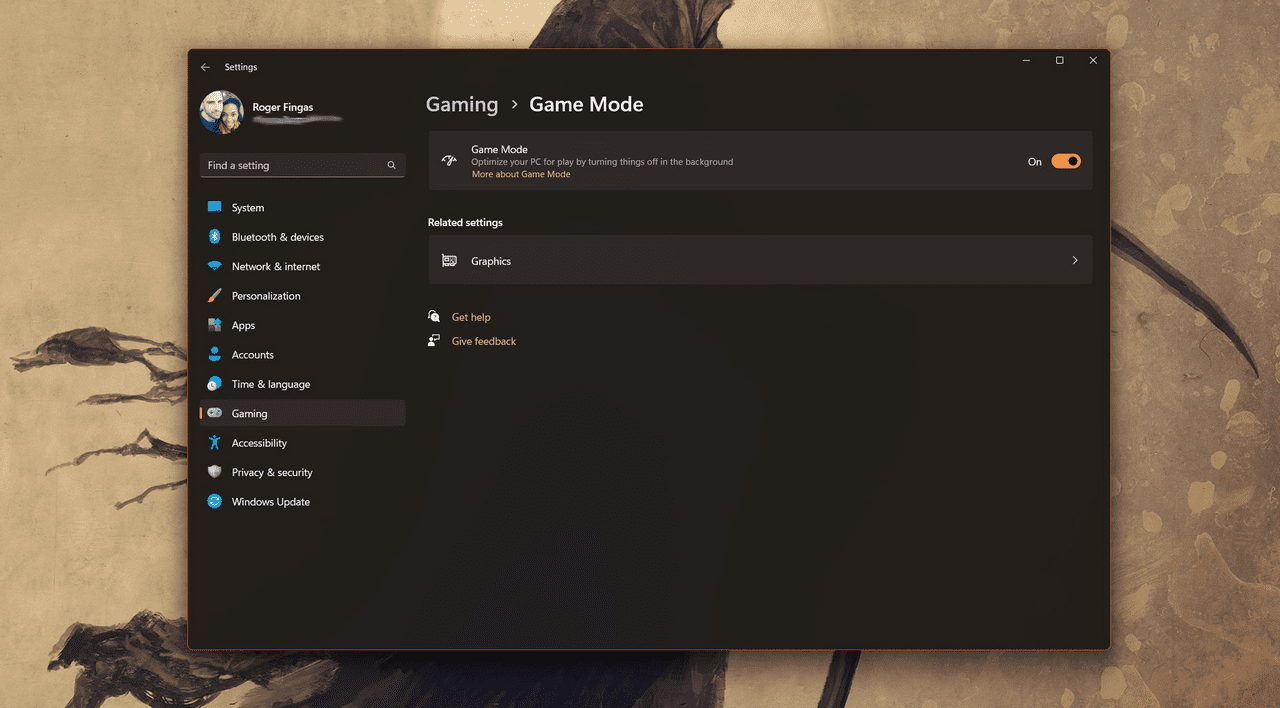Click the Time & language globe icon

click(x=214, y=384)
